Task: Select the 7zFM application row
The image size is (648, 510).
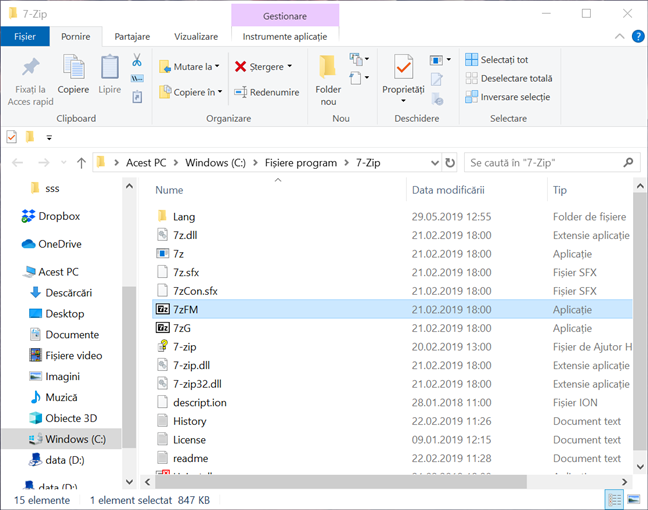Action: (392, 310)
